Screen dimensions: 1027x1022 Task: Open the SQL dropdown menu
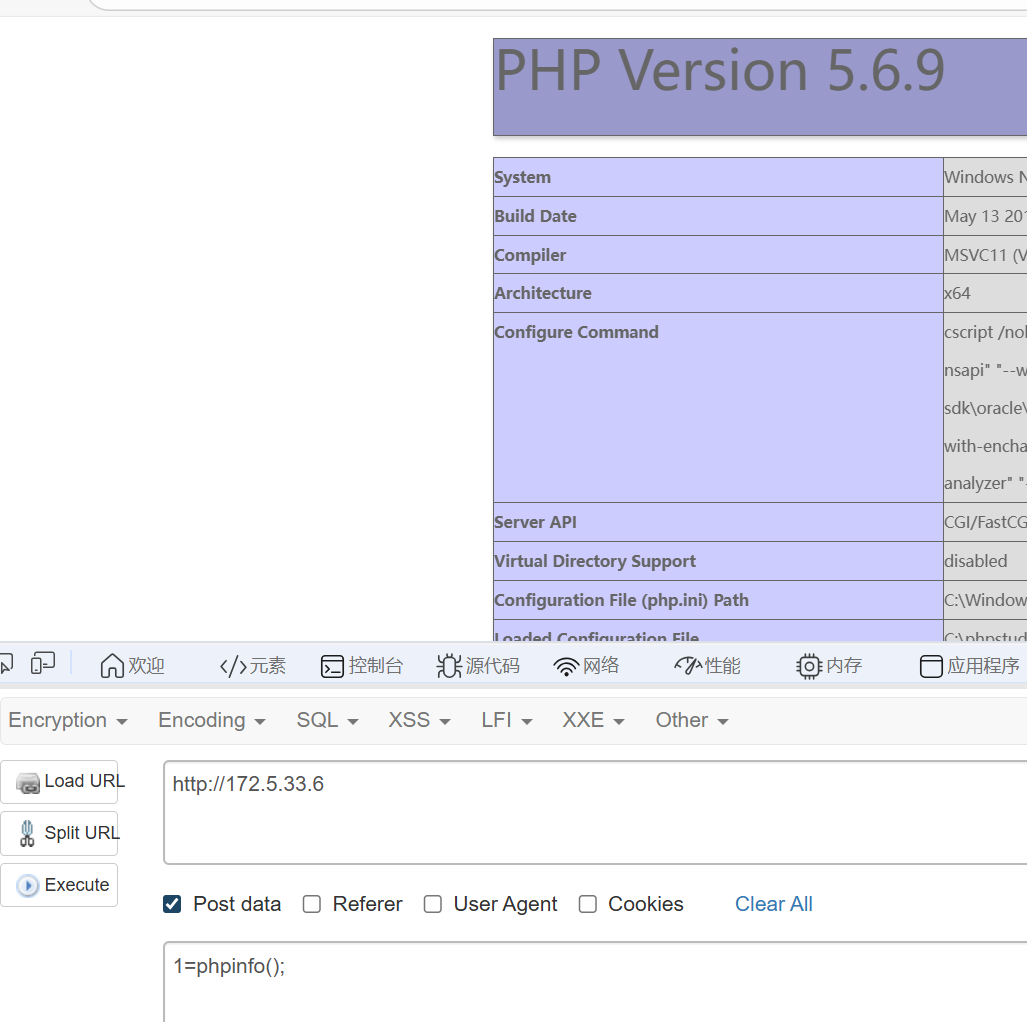[x=327, y=720]
